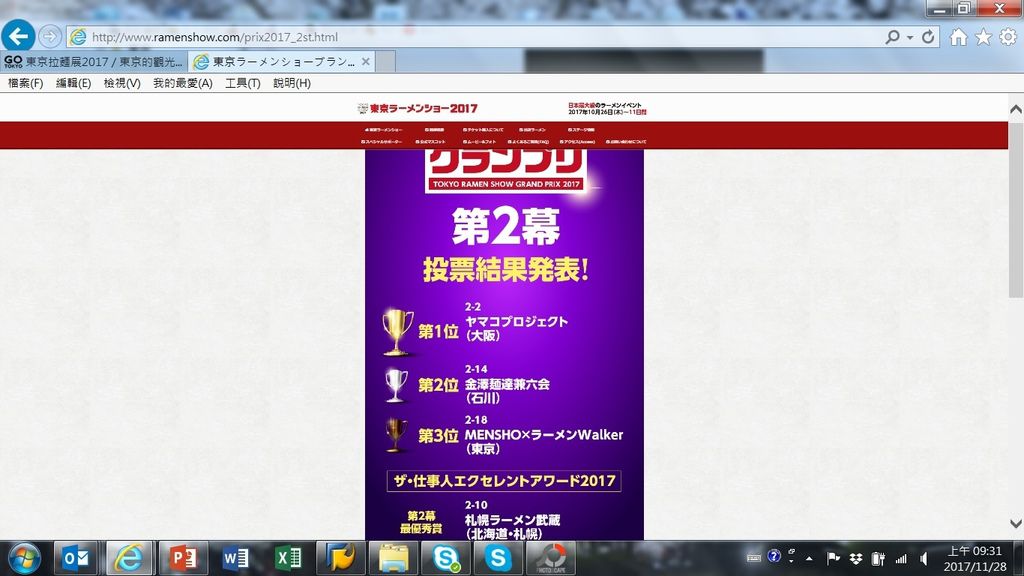Open Excel from the taskbar
Image resolution: width=1024 pixels, height=576 pixels.
(288, 558)
